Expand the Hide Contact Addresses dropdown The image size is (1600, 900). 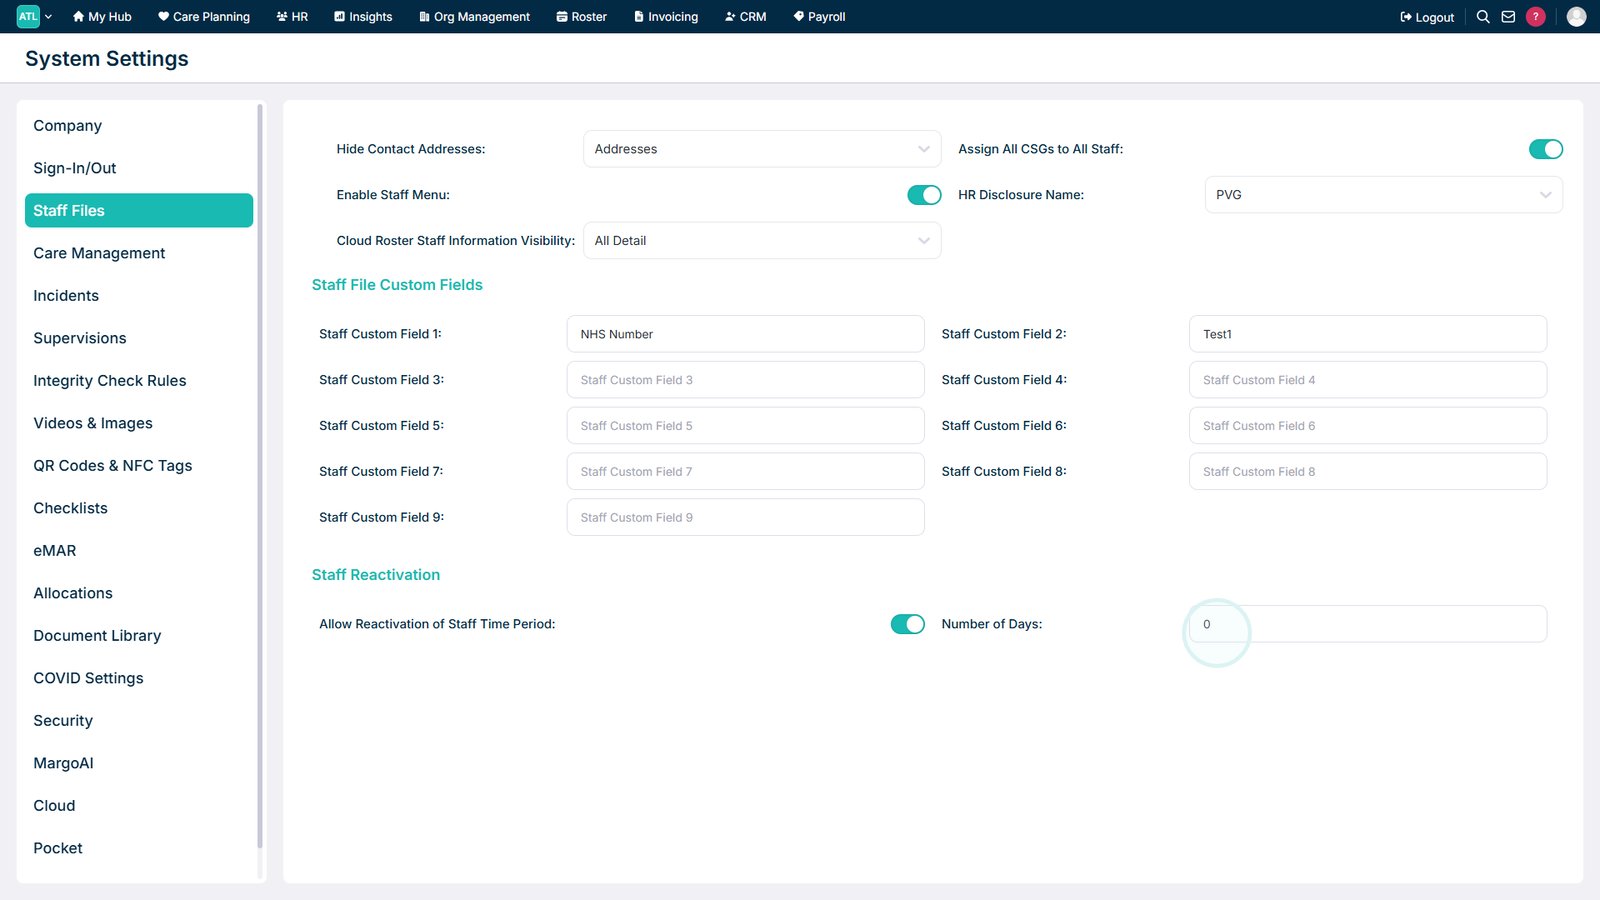(762, 149)
